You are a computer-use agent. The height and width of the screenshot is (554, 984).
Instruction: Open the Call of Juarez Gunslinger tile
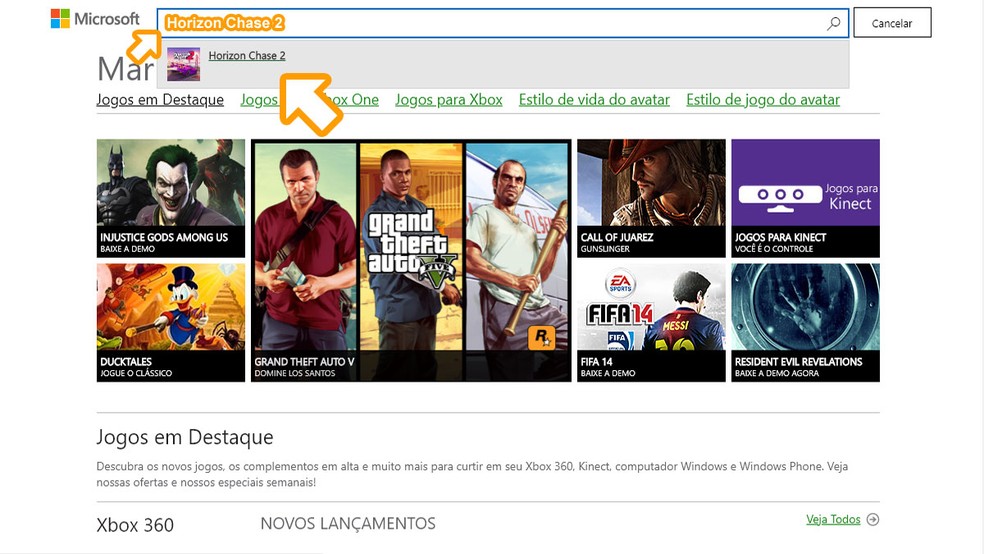coord(651,198)
